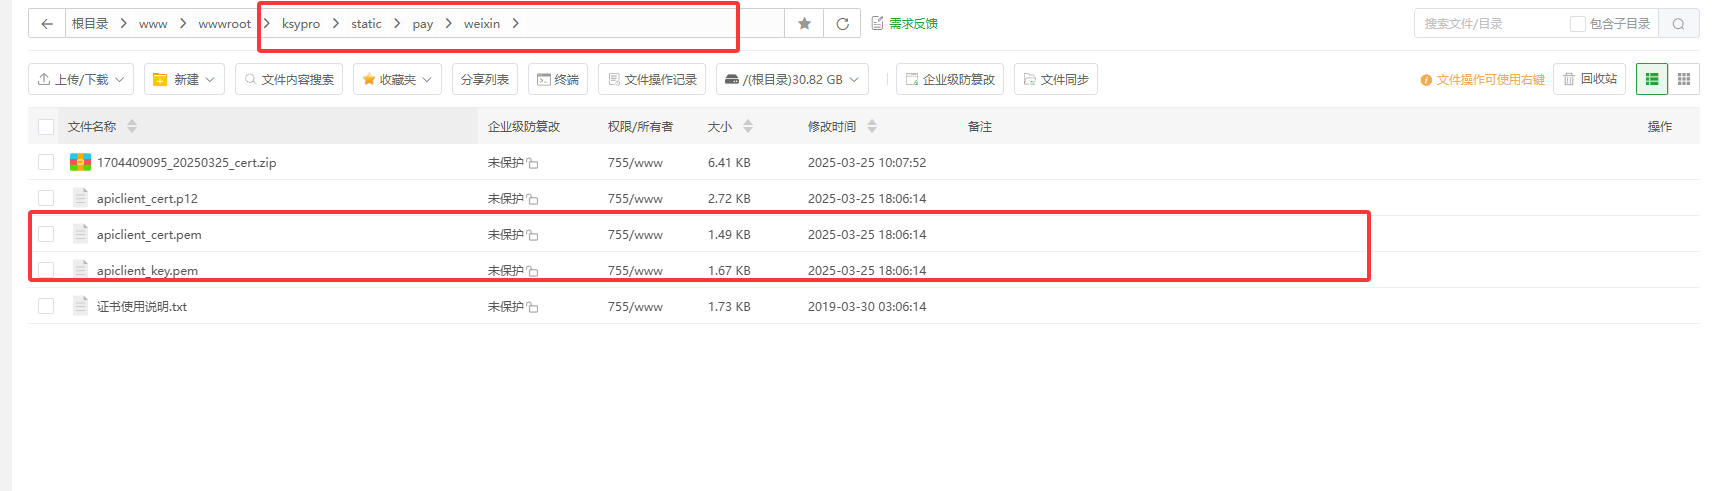Click lock icon for apiclient_cert.pem protection
This screenshot has width=1716, height=491.
tap(533, 236)
